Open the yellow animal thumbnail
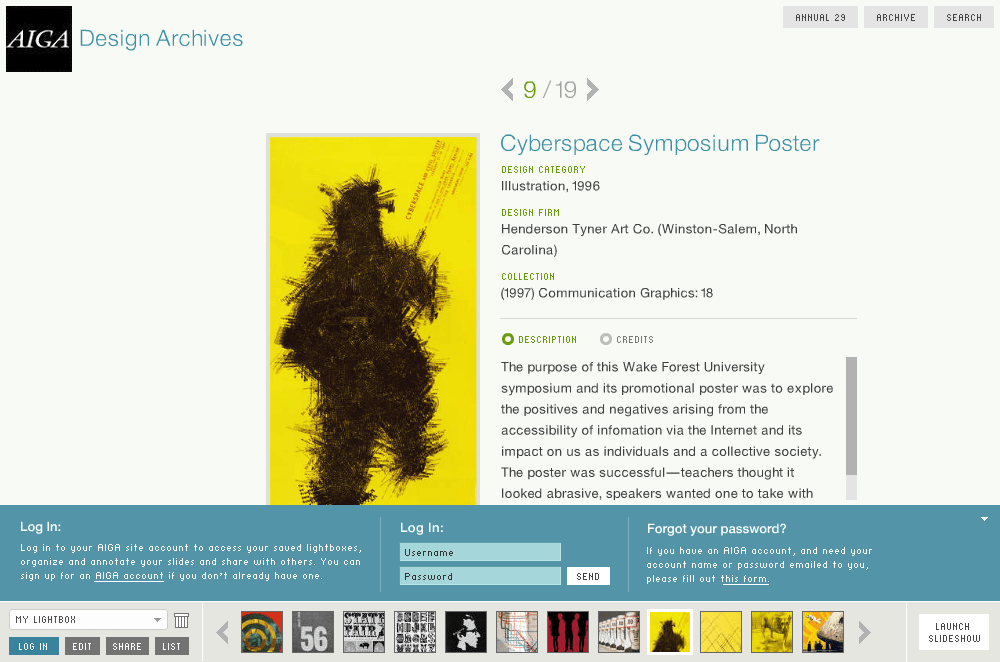This screenshot has height=662, width=1000. coord(772,632)
